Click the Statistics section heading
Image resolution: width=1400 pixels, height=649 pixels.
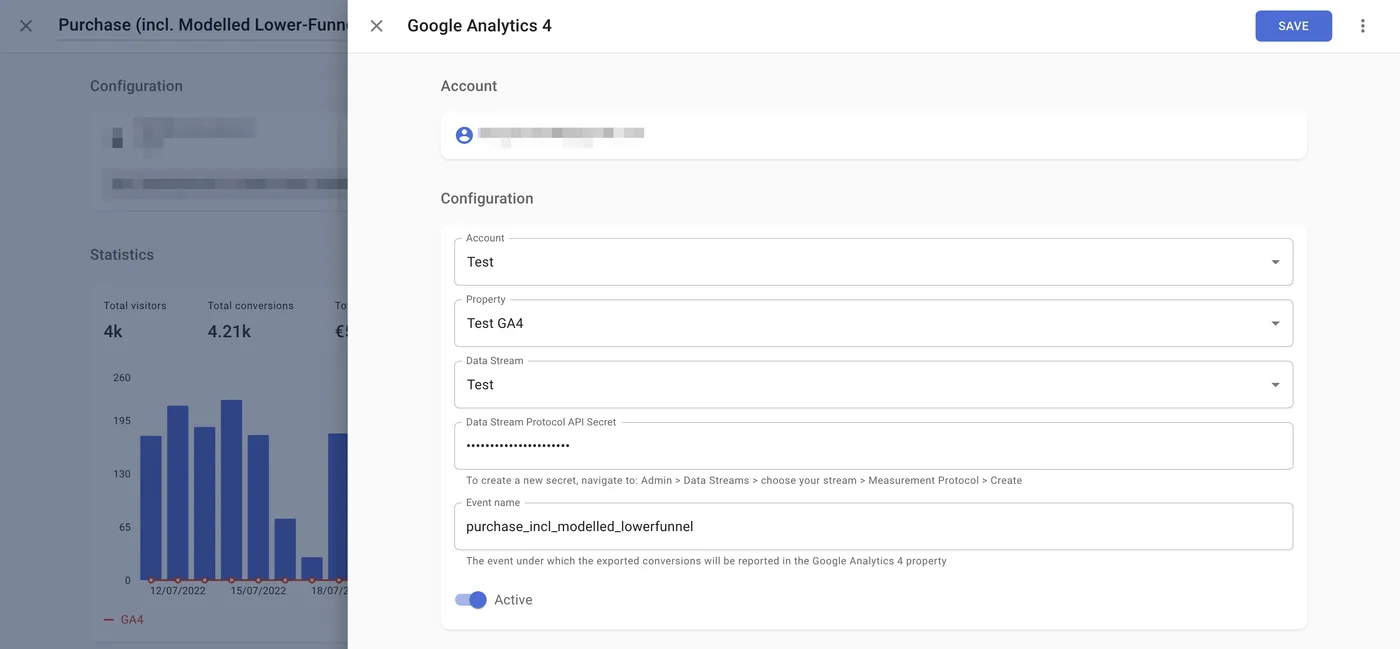(x=122, y=253)
